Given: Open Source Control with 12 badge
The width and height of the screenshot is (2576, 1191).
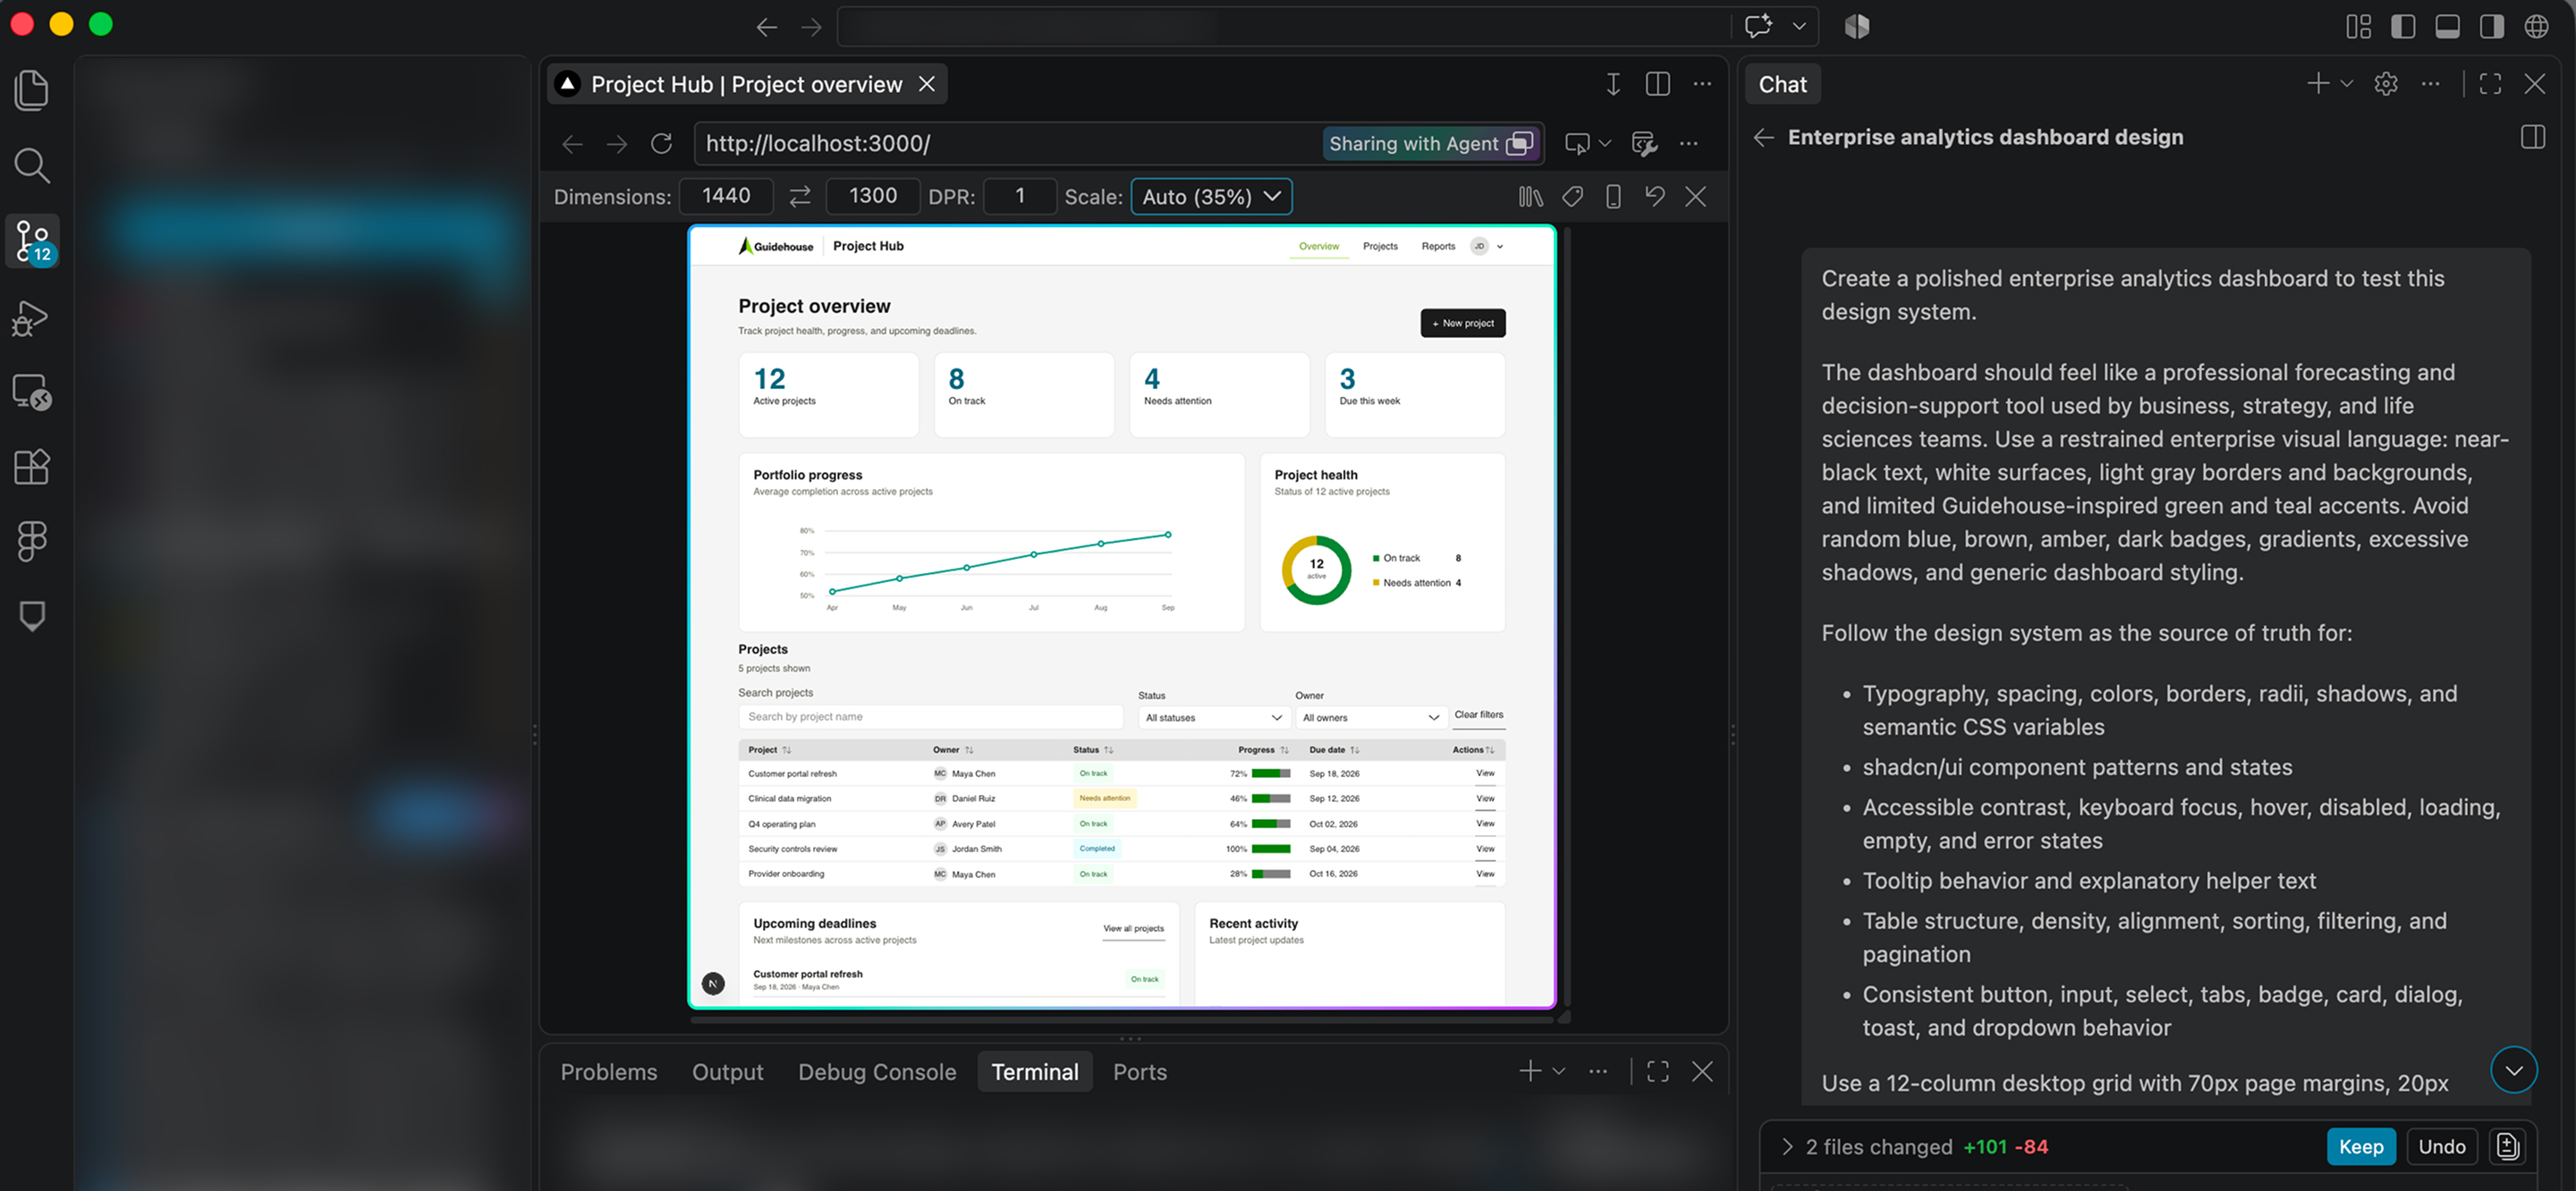Looking at the screenshot, I should coord(32,241).
